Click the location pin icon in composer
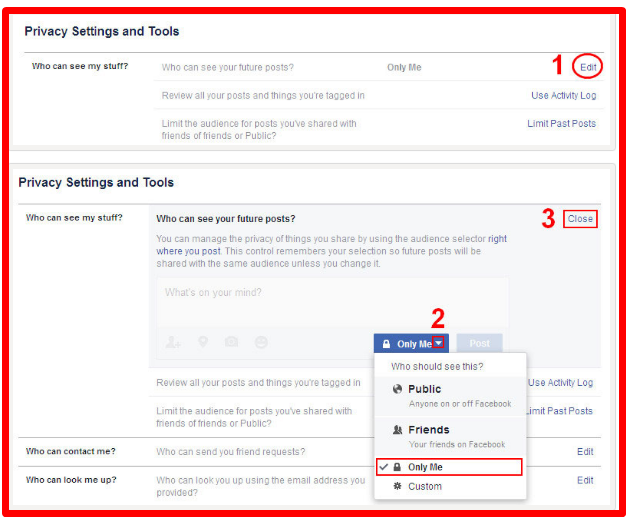628x517 pixels. [x=203, y=342]
